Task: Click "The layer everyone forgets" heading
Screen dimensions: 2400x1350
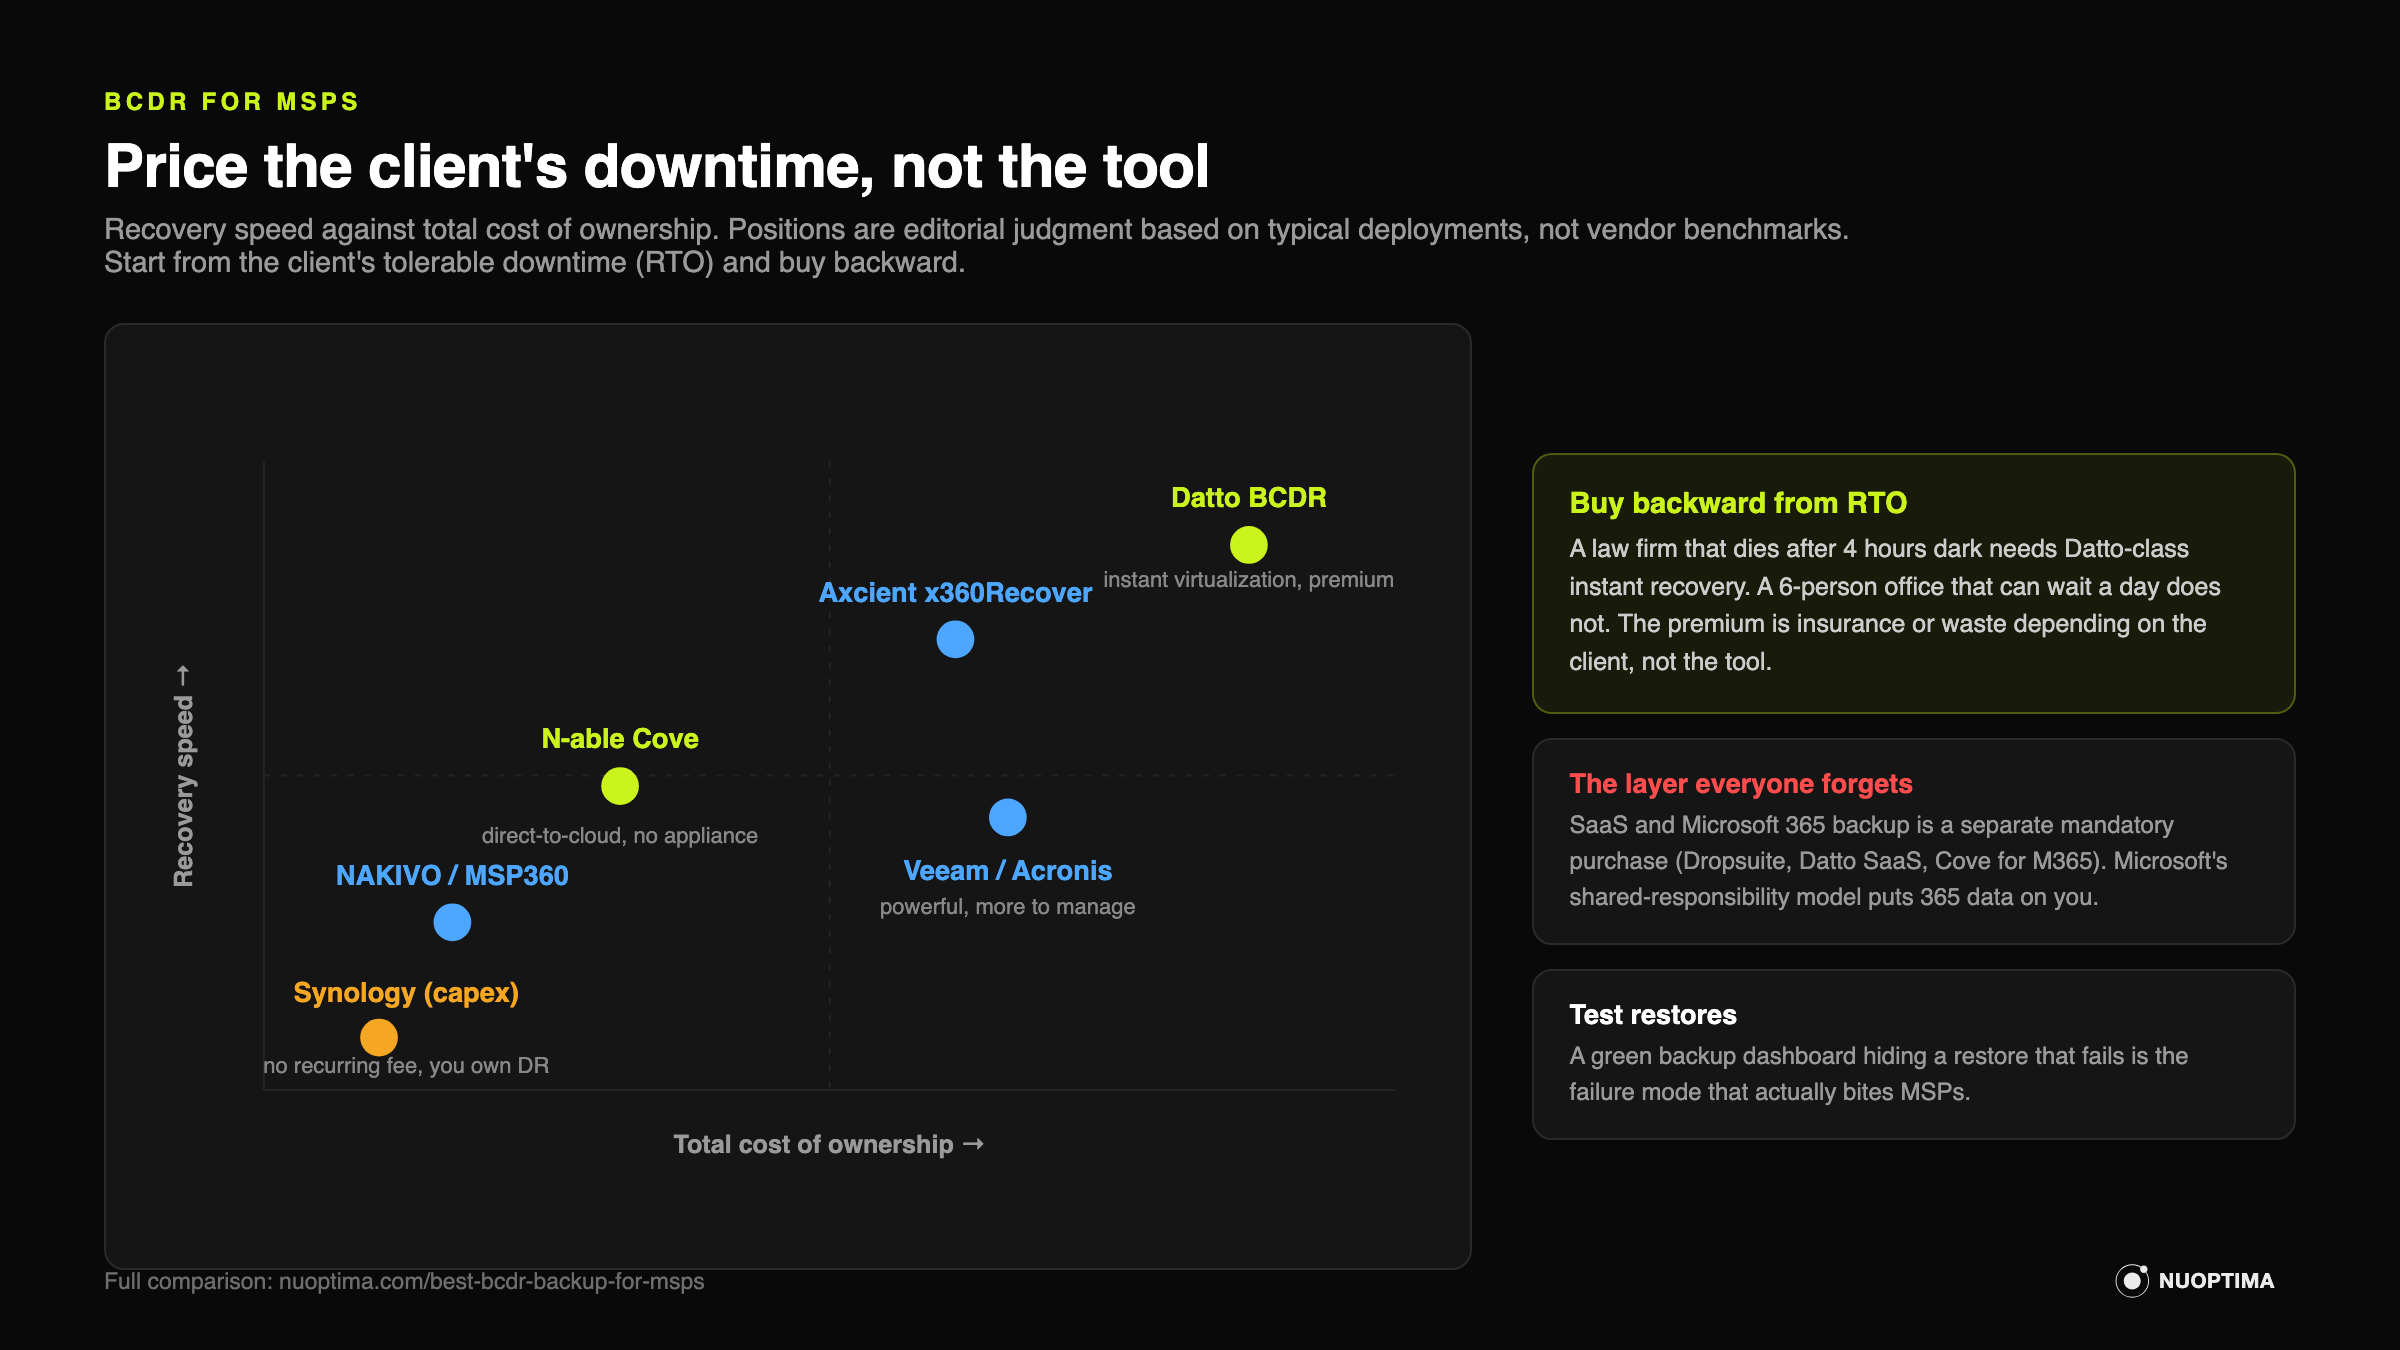Action: [1740, 784]
